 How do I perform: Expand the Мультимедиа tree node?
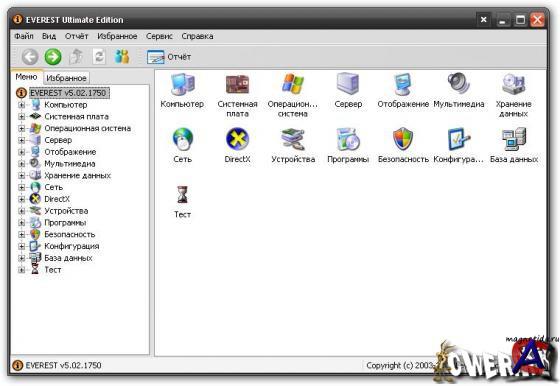click(x=21, y=164)
